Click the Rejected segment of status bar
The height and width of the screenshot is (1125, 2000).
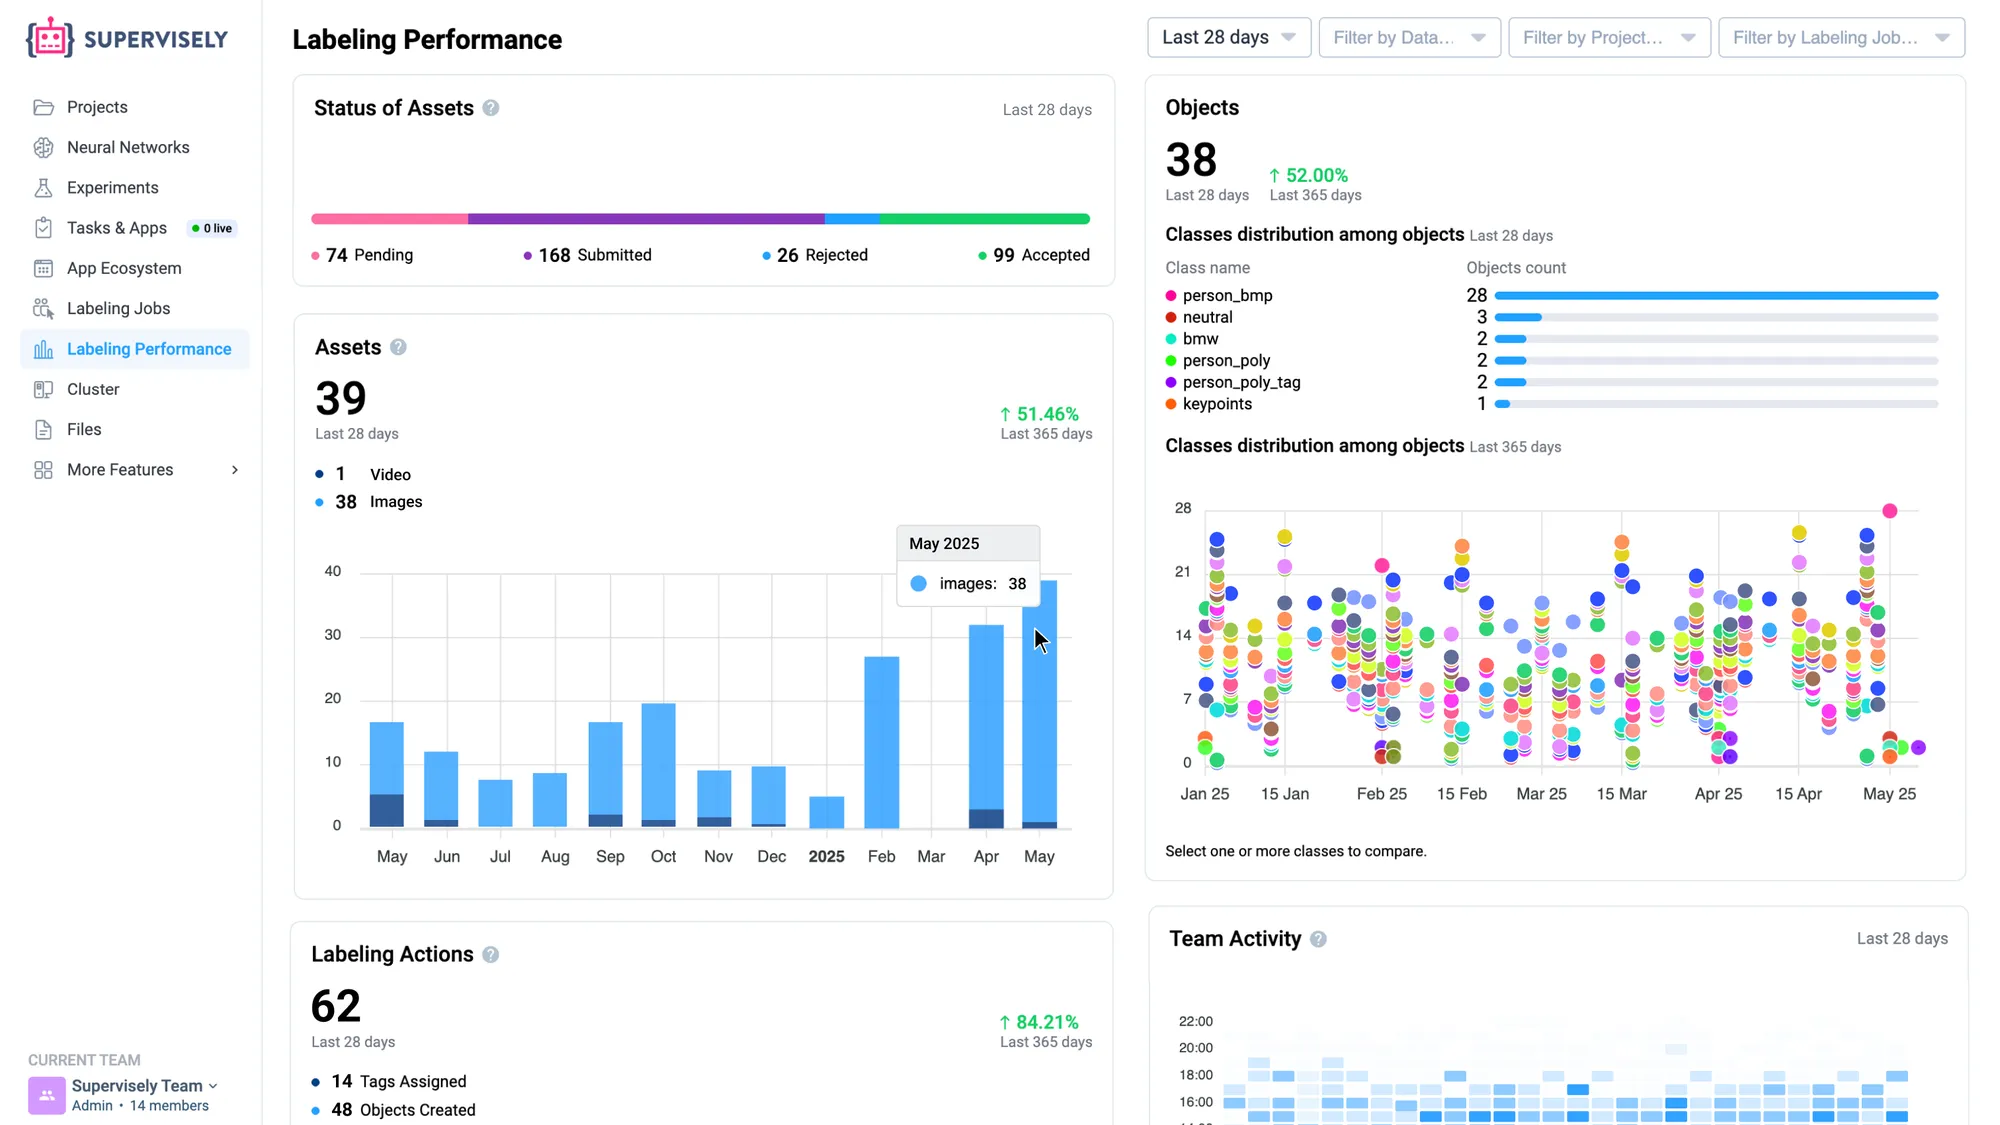pyautogui.click(x=852, y=218)
